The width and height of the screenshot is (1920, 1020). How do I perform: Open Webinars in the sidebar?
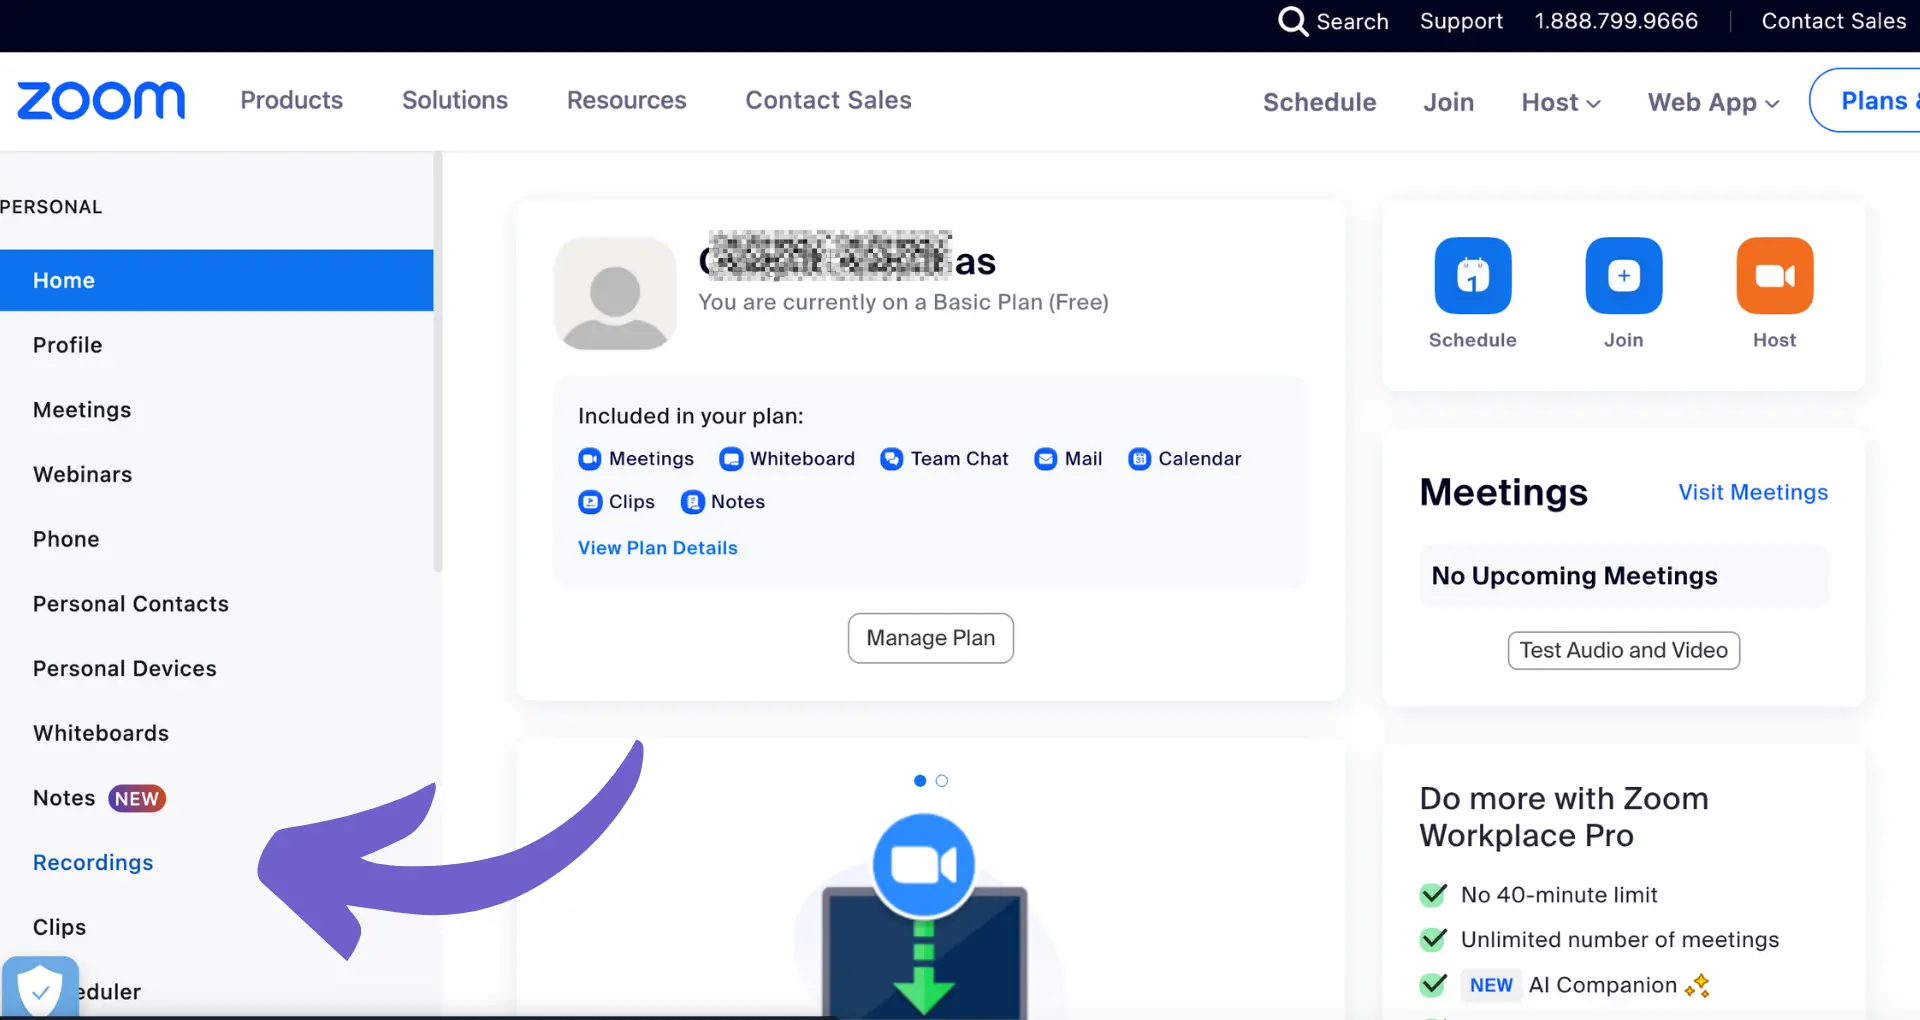coord(82,474)
